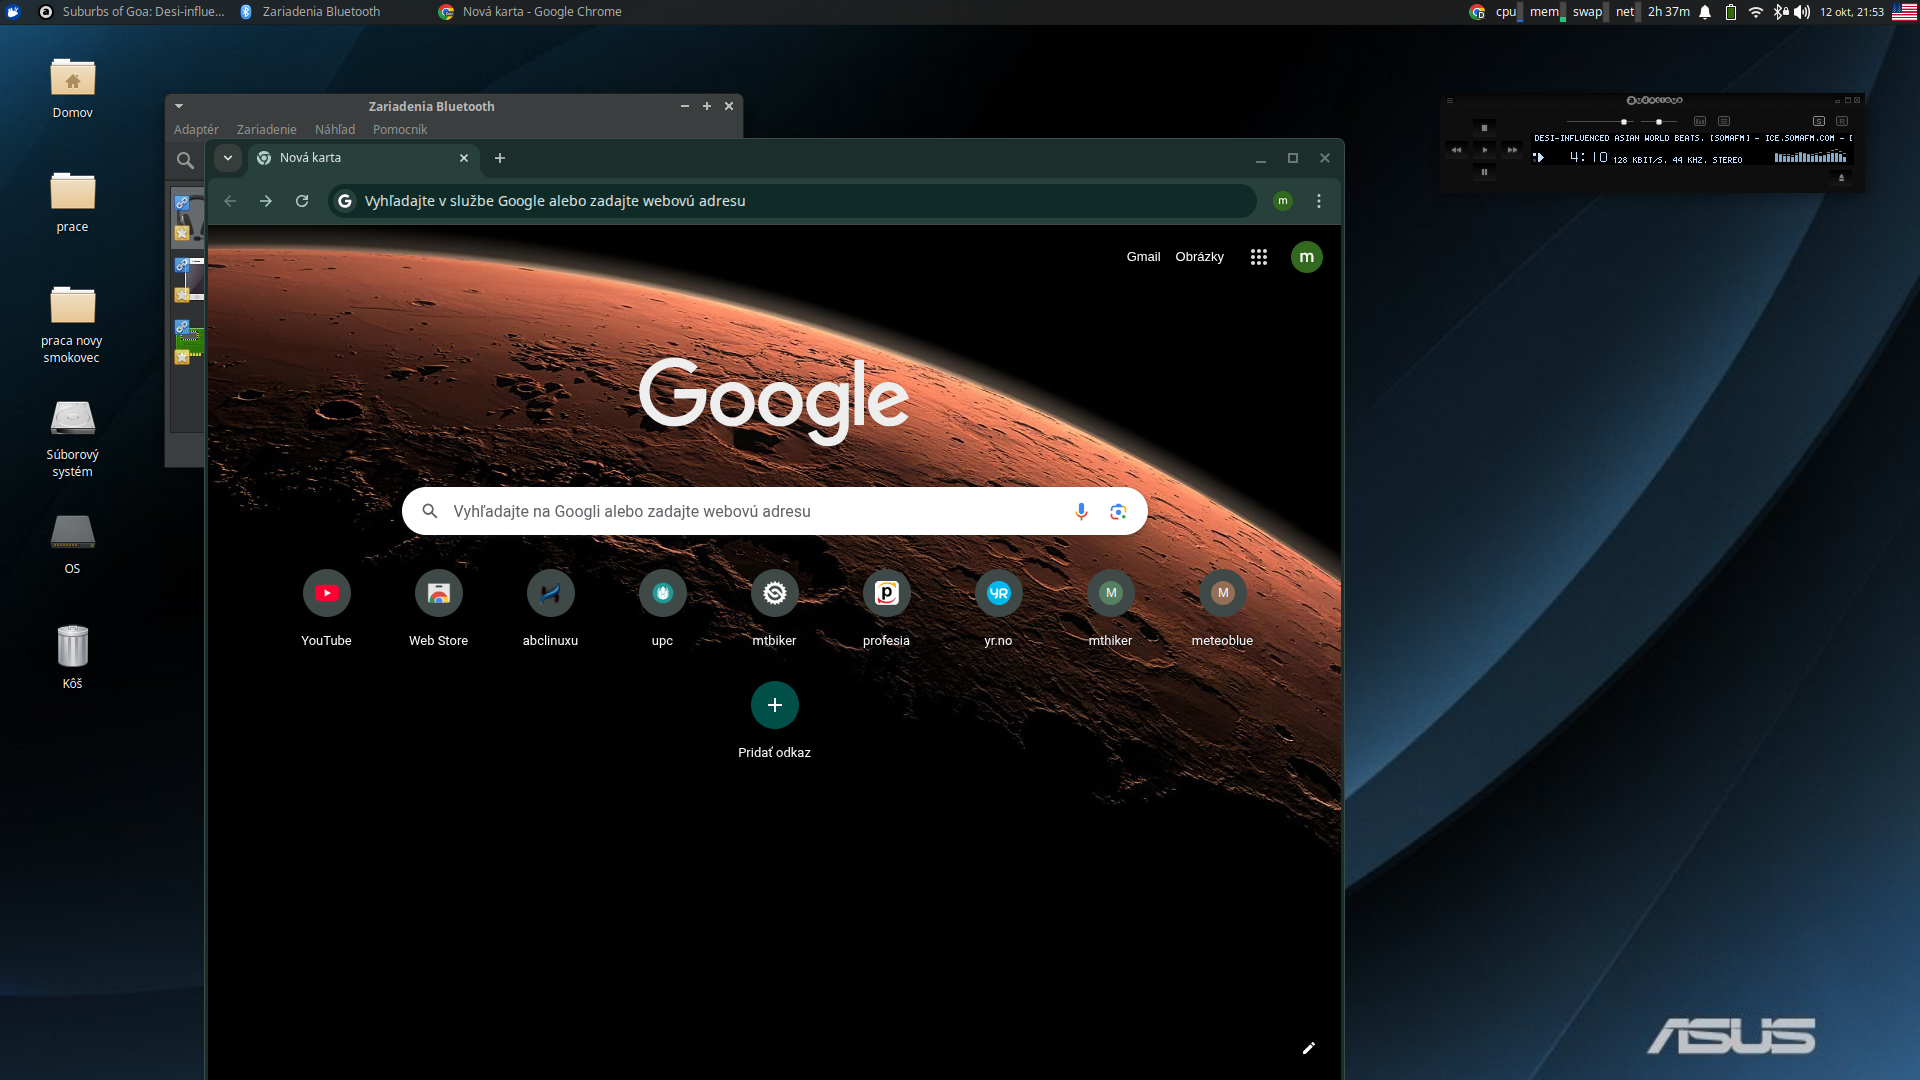Image resolution: width=1920 pixels, height=1080 pixels.
Task: Open Google Lens image search icon
Action: pos(1118,511)
